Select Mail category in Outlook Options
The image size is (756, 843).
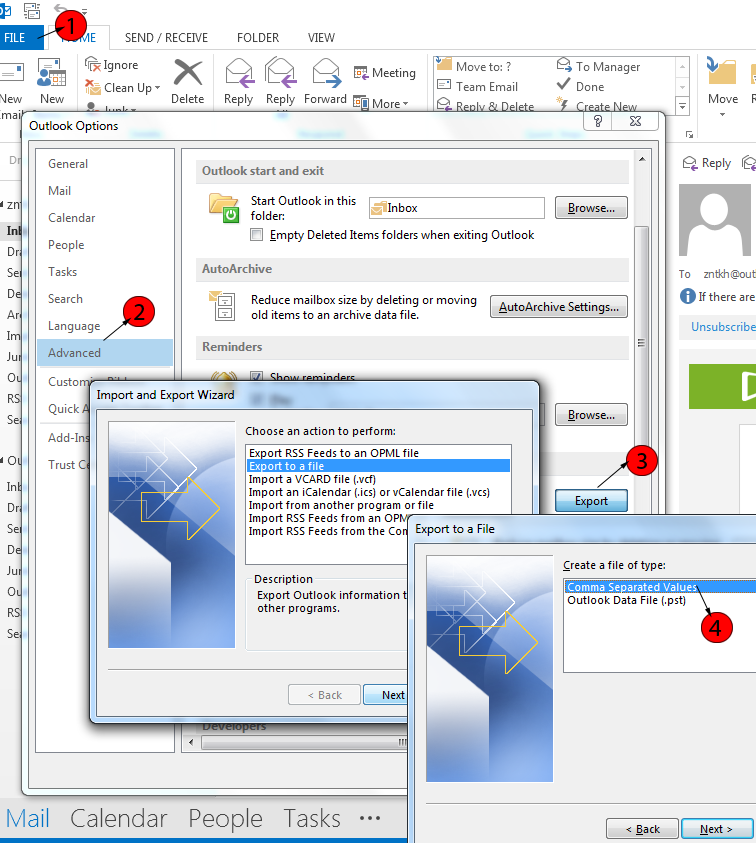[x=59, y=191]
